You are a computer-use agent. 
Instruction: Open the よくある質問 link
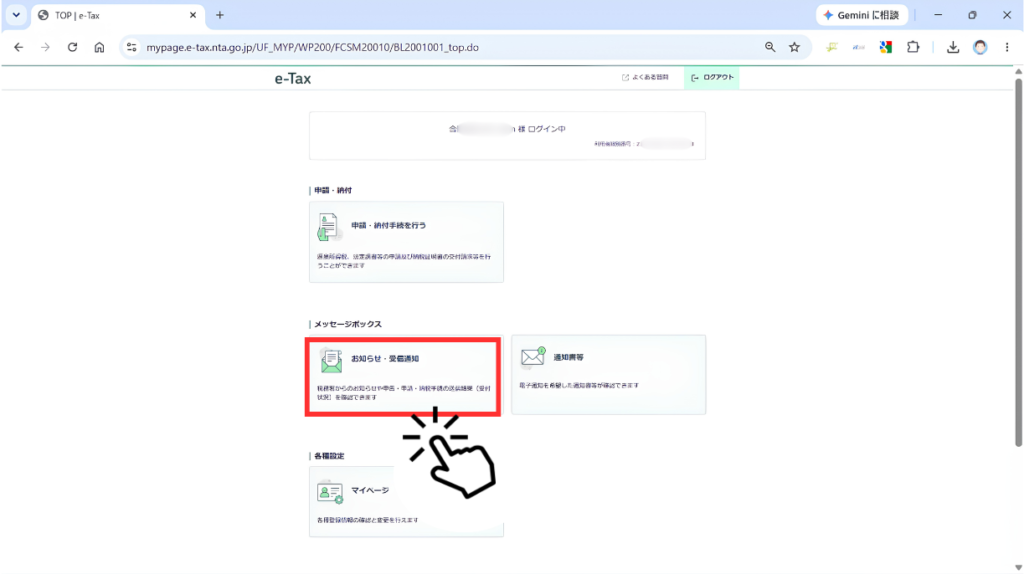tap(645, 77)
